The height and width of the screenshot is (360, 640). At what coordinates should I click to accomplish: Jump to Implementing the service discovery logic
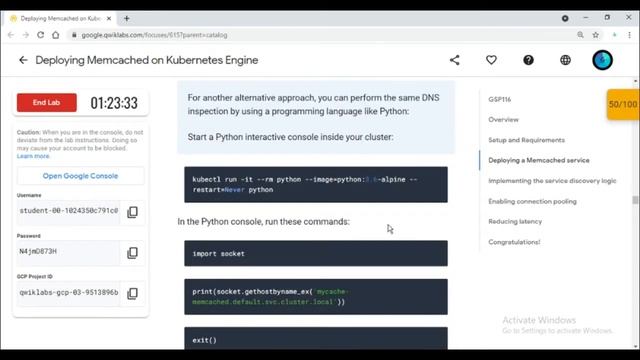tap(552, 181)
